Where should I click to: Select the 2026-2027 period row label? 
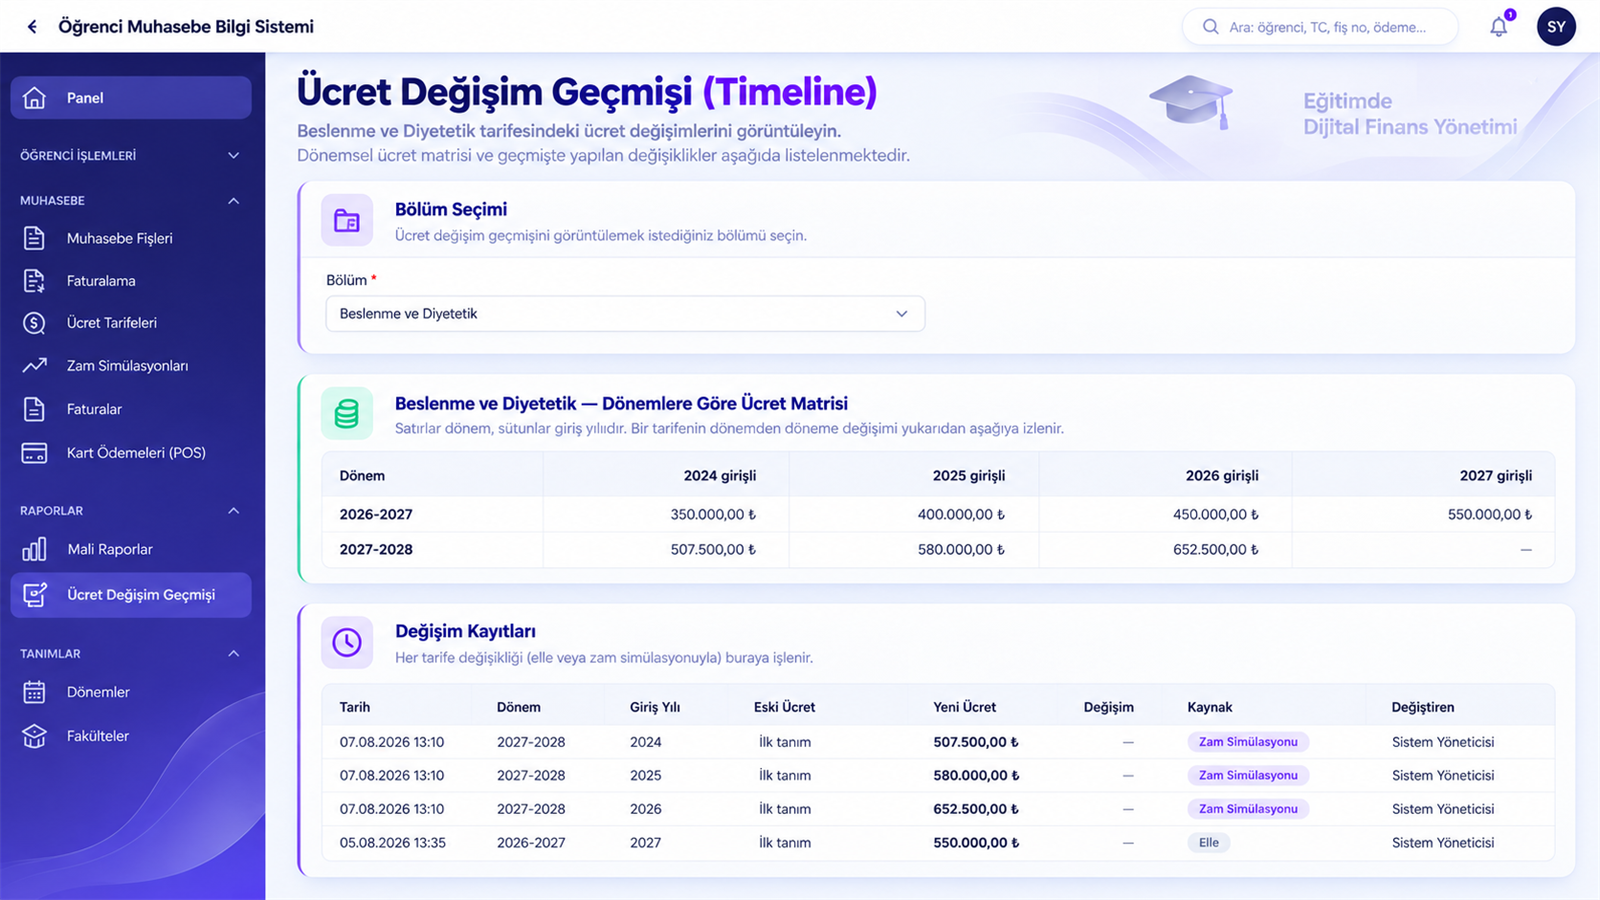(x=376, y=514)
